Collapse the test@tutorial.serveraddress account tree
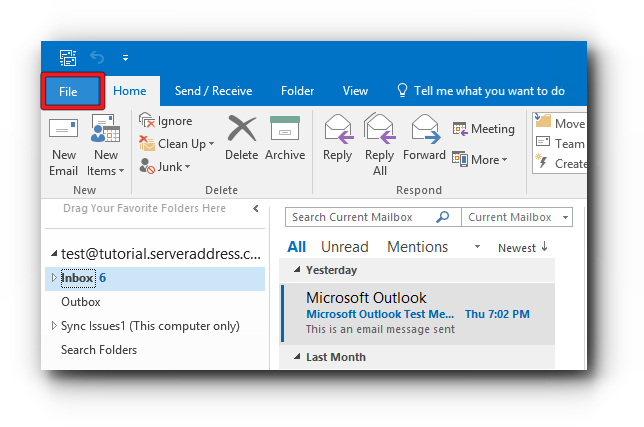 click(x=54, y=254)
